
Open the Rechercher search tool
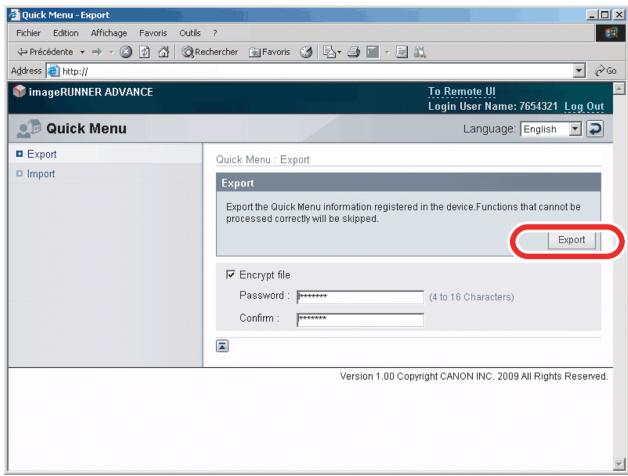(209, 52)
